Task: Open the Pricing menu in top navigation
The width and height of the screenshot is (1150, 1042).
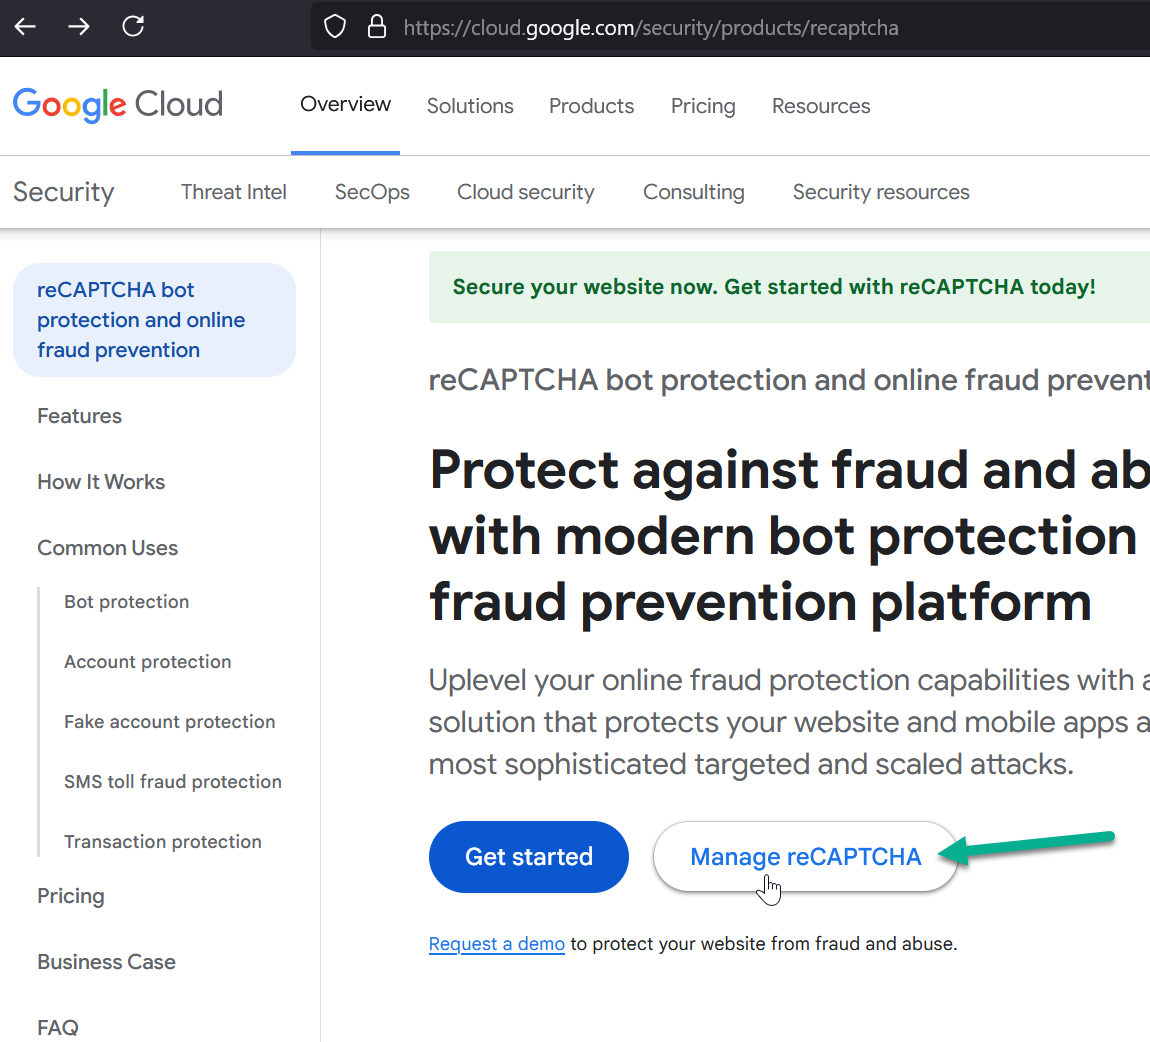Action: pos(703,106)
